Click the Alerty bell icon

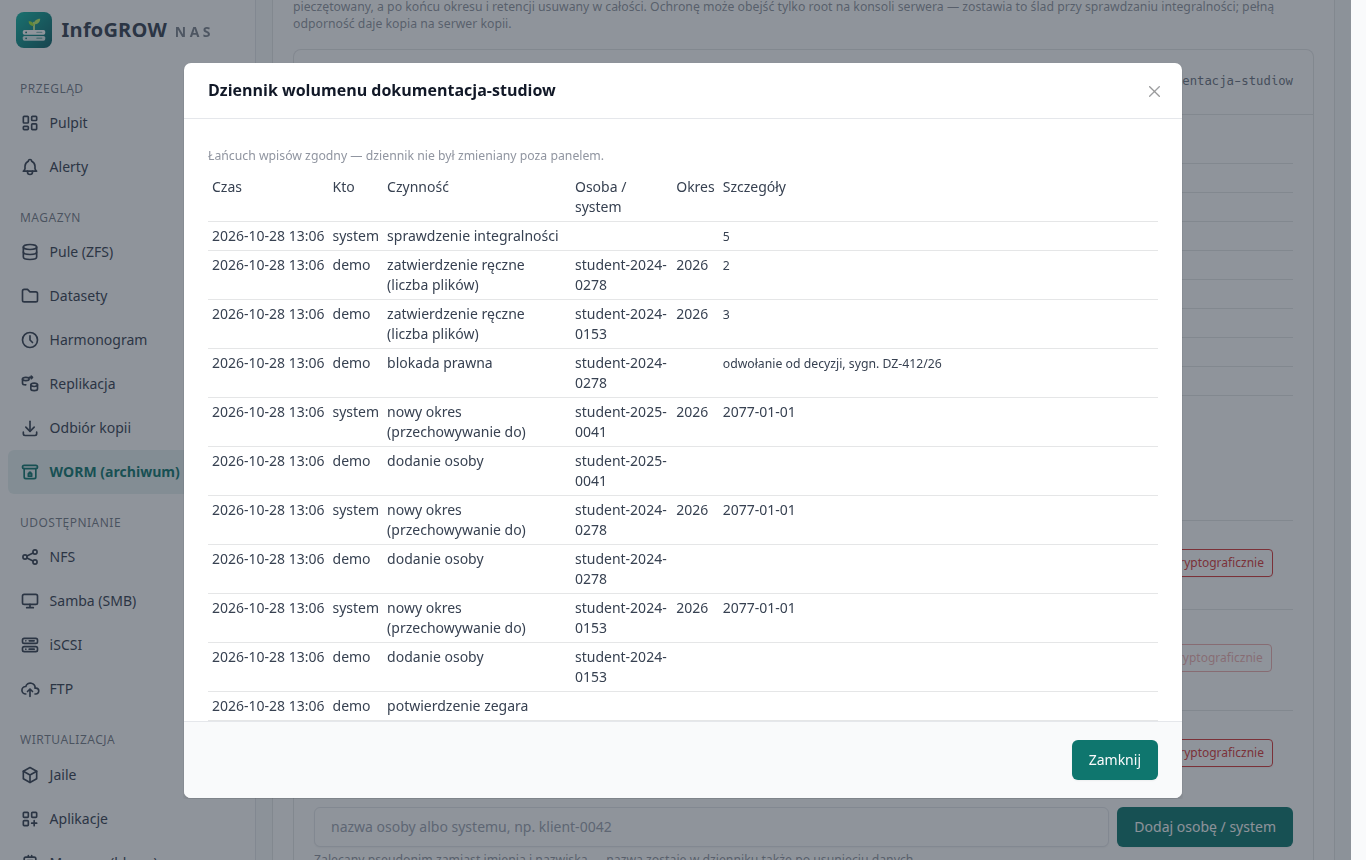(x=30, y=167)
